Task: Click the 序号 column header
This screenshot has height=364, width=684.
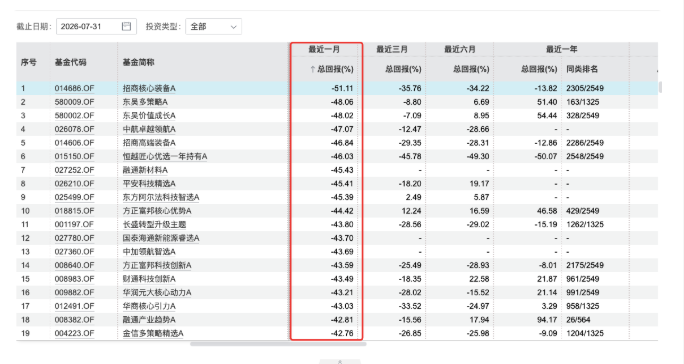Action: tap(28, 62)
